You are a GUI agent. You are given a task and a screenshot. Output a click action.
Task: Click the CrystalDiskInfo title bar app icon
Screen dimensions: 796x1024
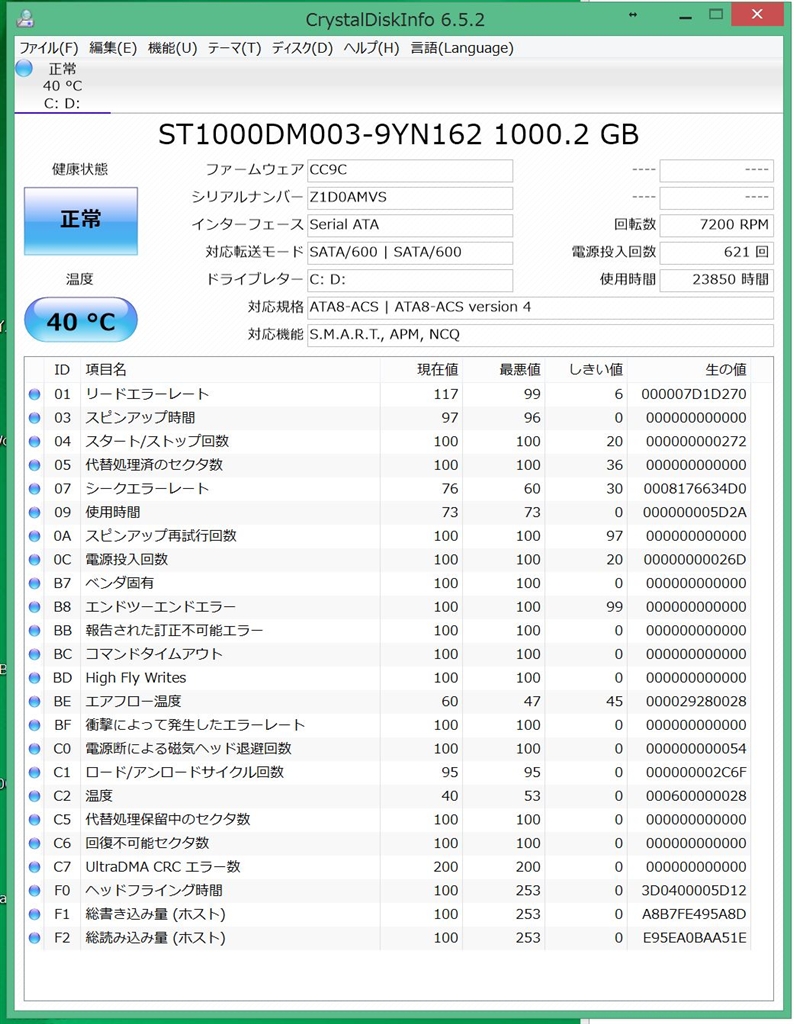pos(25,18)
